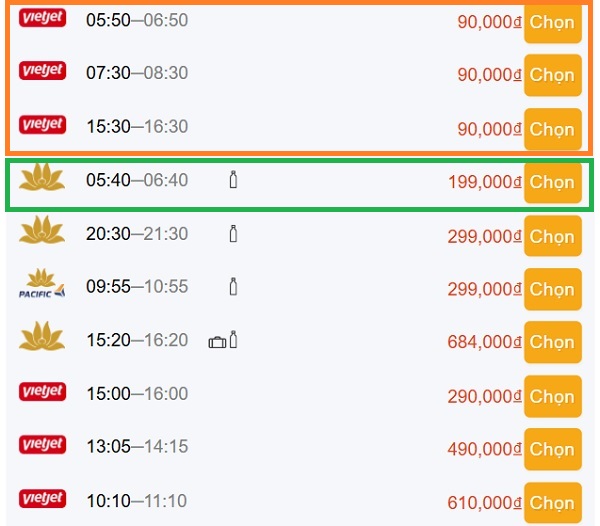Click Vietjet logo of 10:10 flight
This screenshot has height=526, width=600.
(42, 498)
